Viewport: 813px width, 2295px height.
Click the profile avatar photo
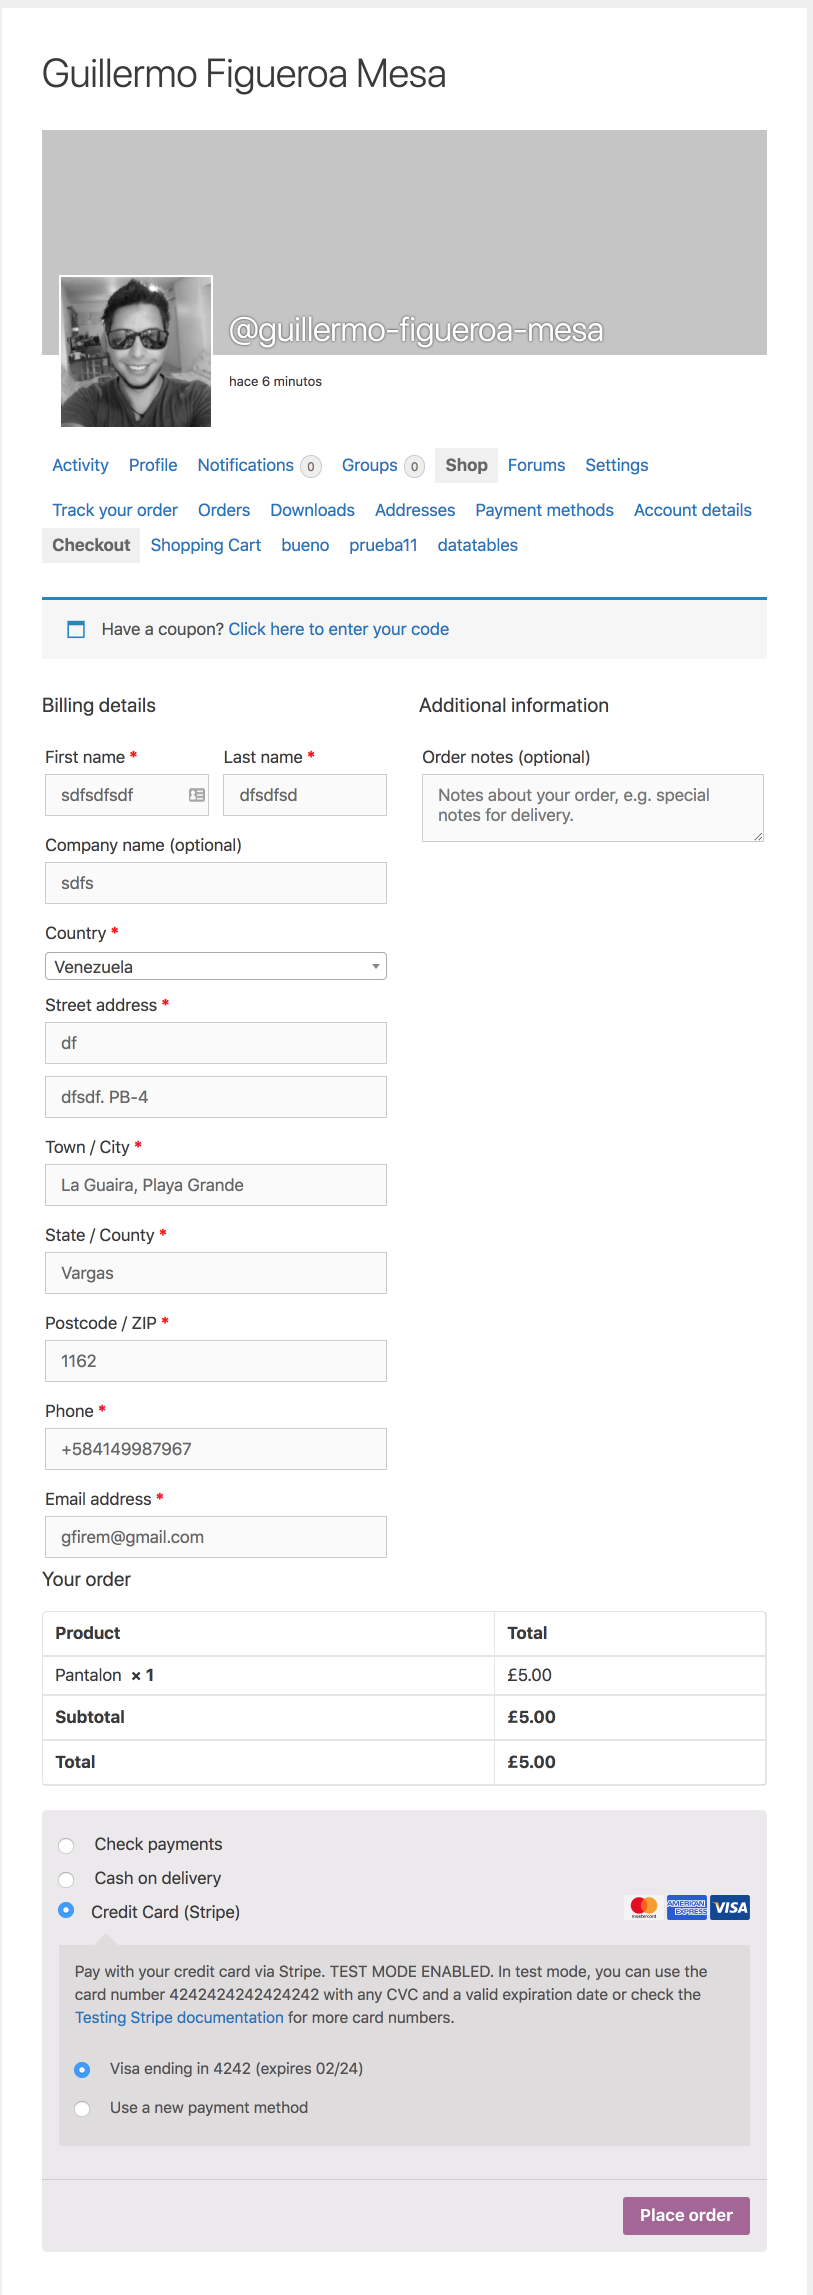pyautogui.click(x=136, y=352)
